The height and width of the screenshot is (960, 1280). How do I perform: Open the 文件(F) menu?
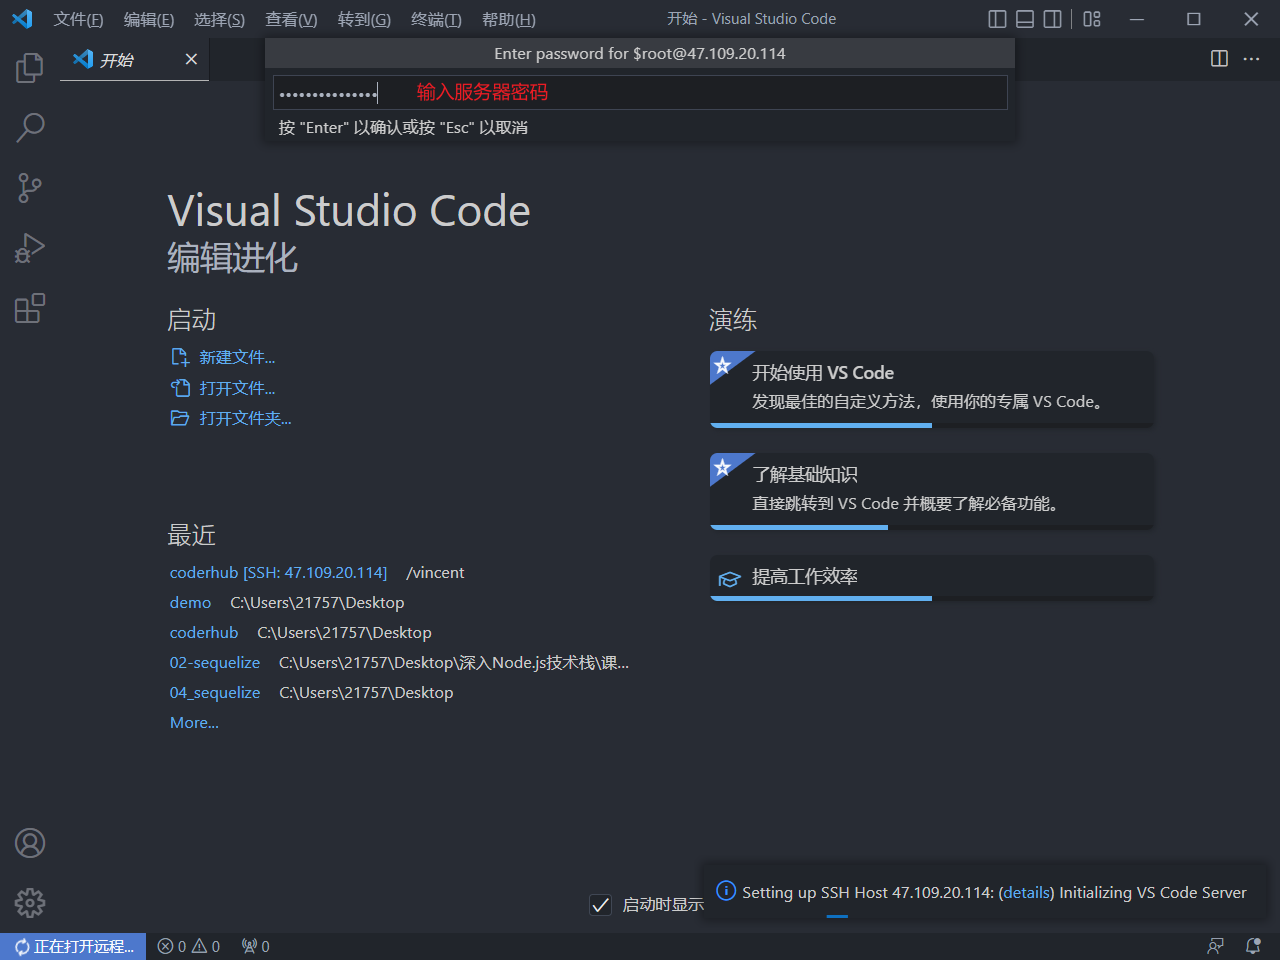[78, 19]
